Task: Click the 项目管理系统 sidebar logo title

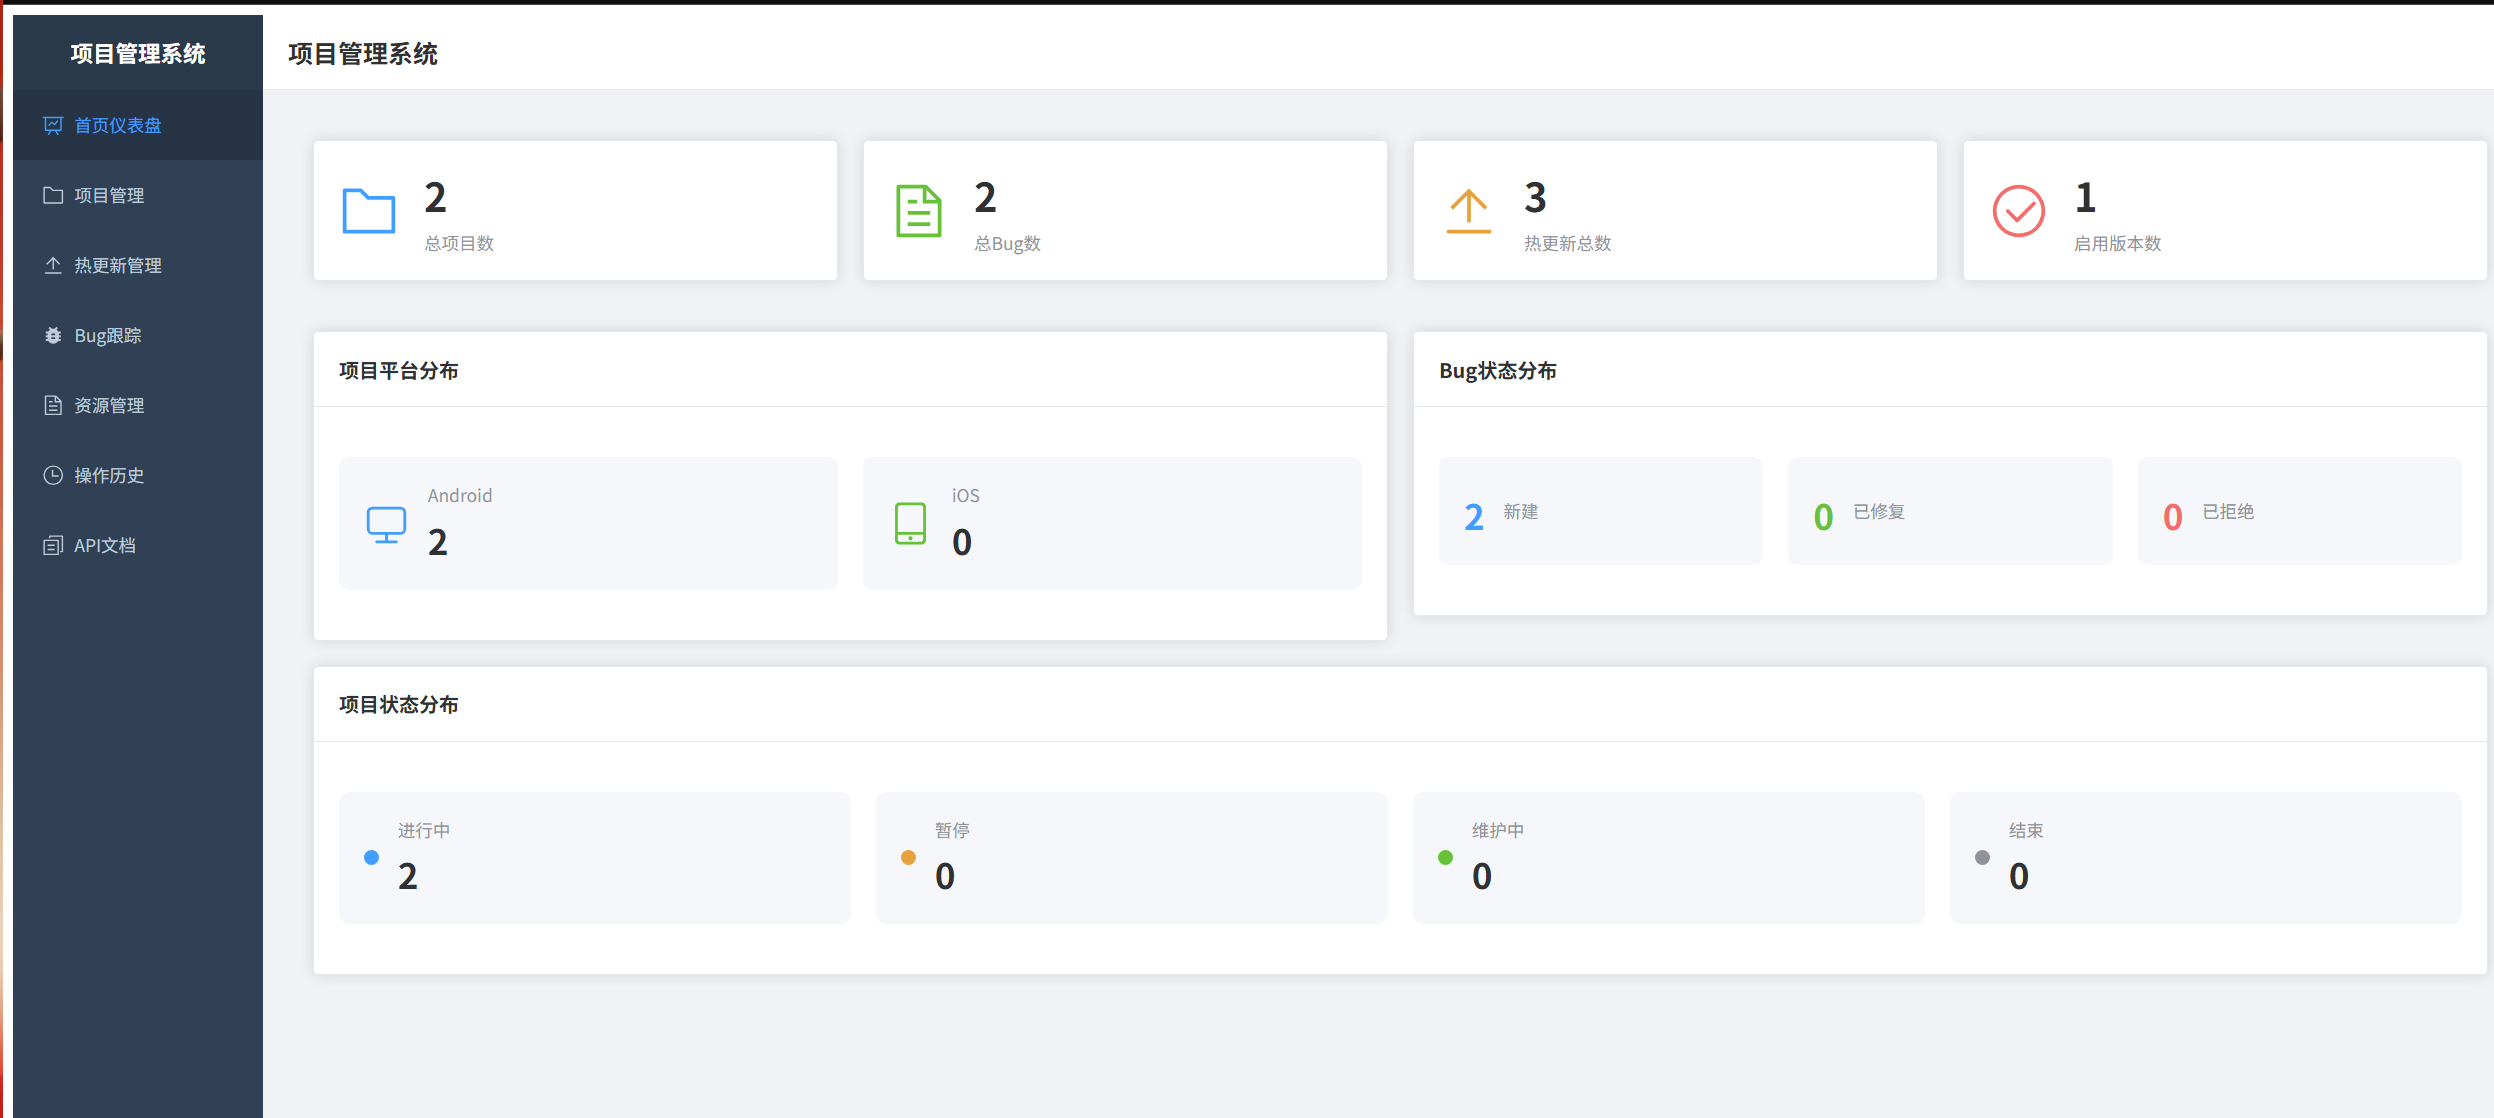Action: pyautogui.click(x=138, y=54)
